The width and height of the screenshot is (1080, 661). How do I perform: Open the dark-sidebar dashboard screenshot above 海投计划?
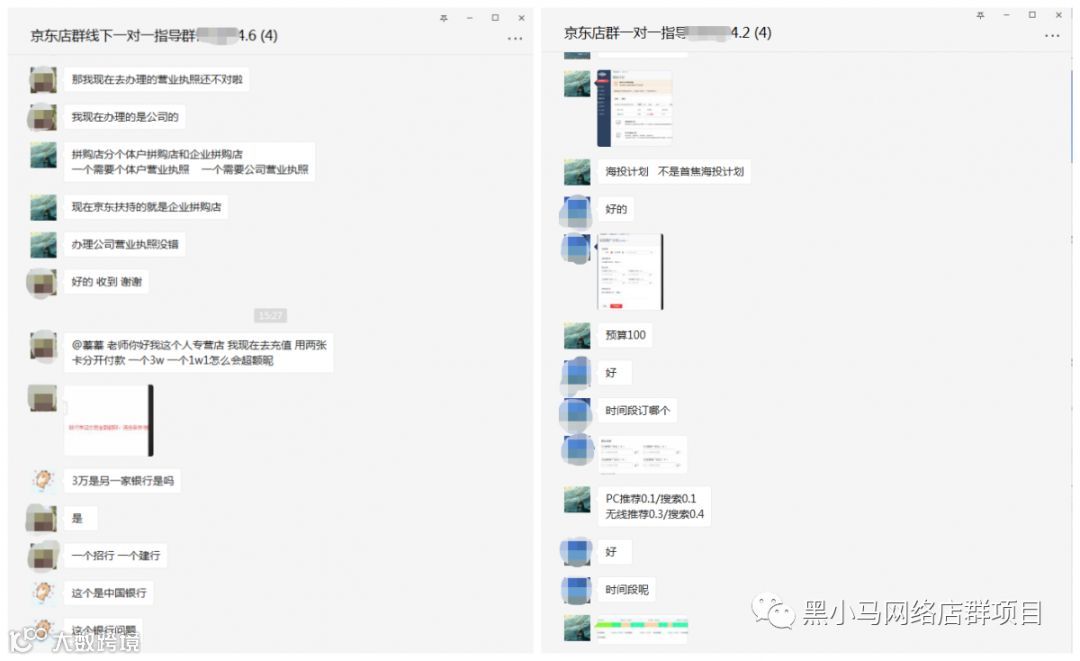pos(634,108)
